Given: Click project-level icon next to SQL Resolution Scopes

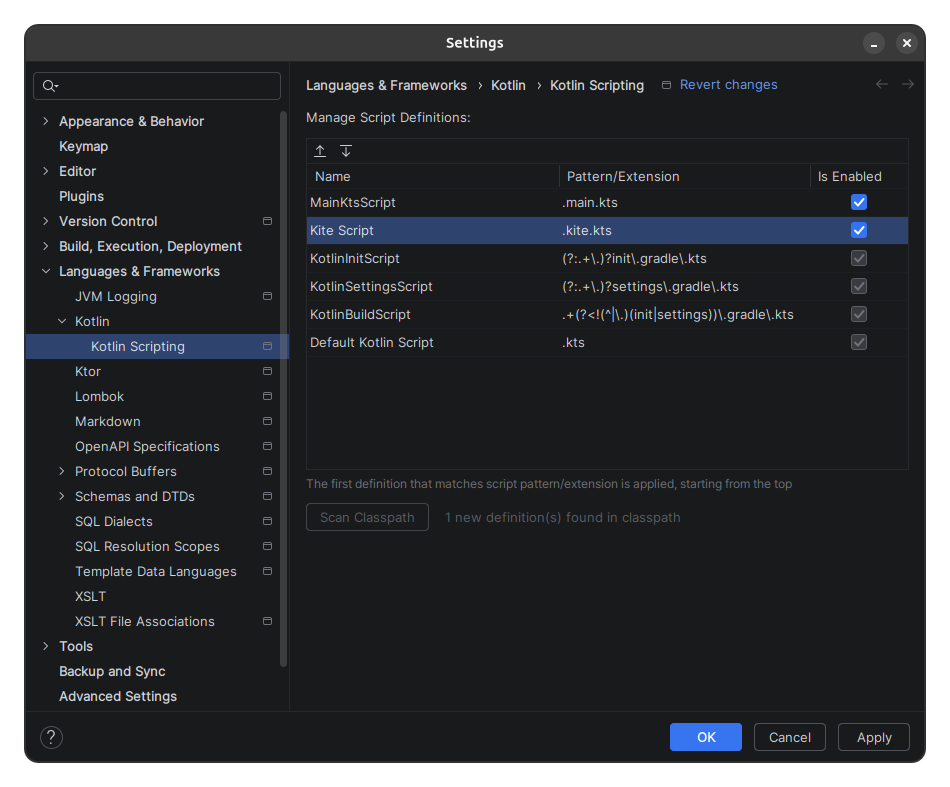Looking at the screenshot, I should [267, 546].
